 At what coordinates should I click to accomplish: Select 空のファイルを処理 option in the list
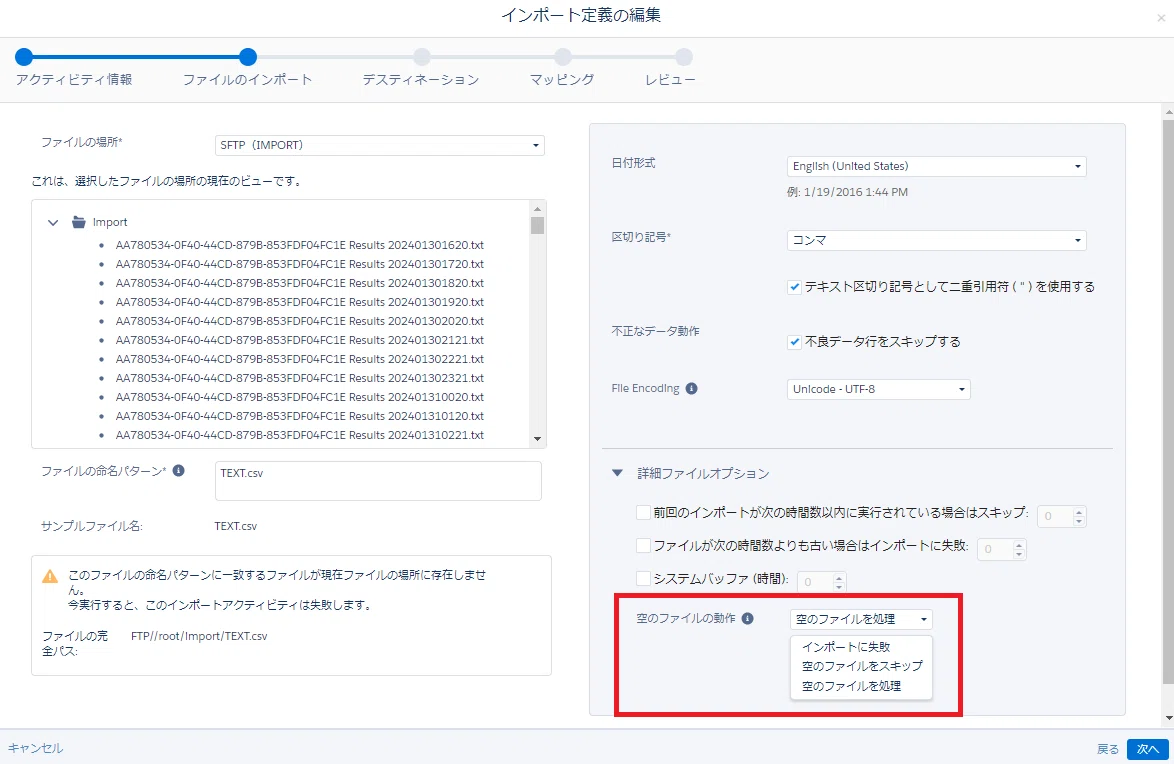pyautogui.click(x=851, y=686)
